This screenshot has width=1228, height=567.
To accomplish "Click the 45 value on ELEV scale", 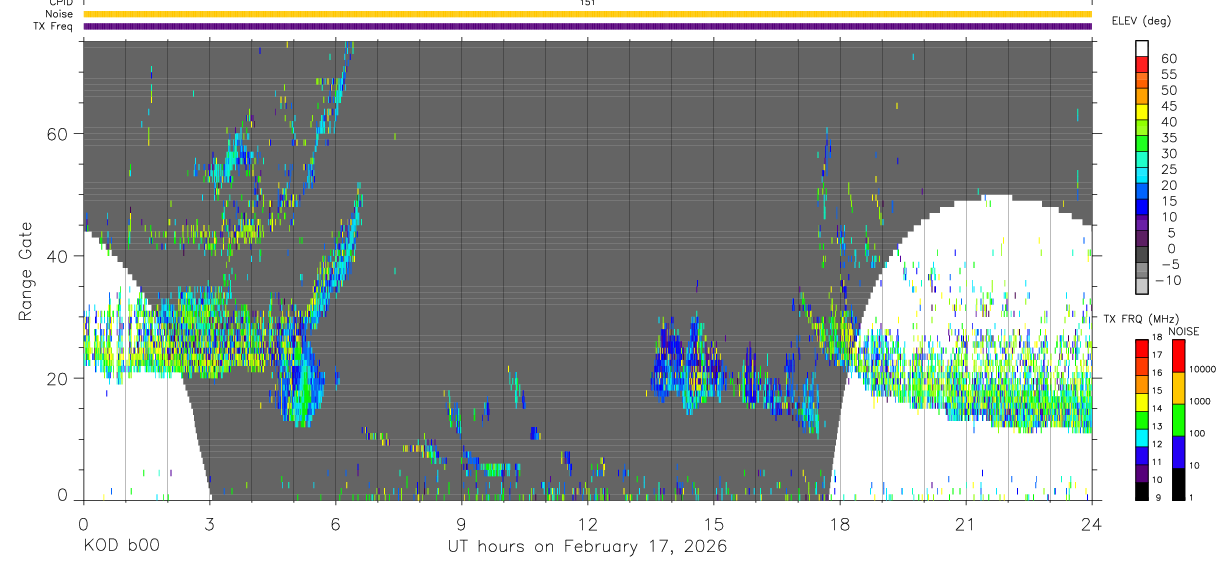I will tap(1169, 106).
